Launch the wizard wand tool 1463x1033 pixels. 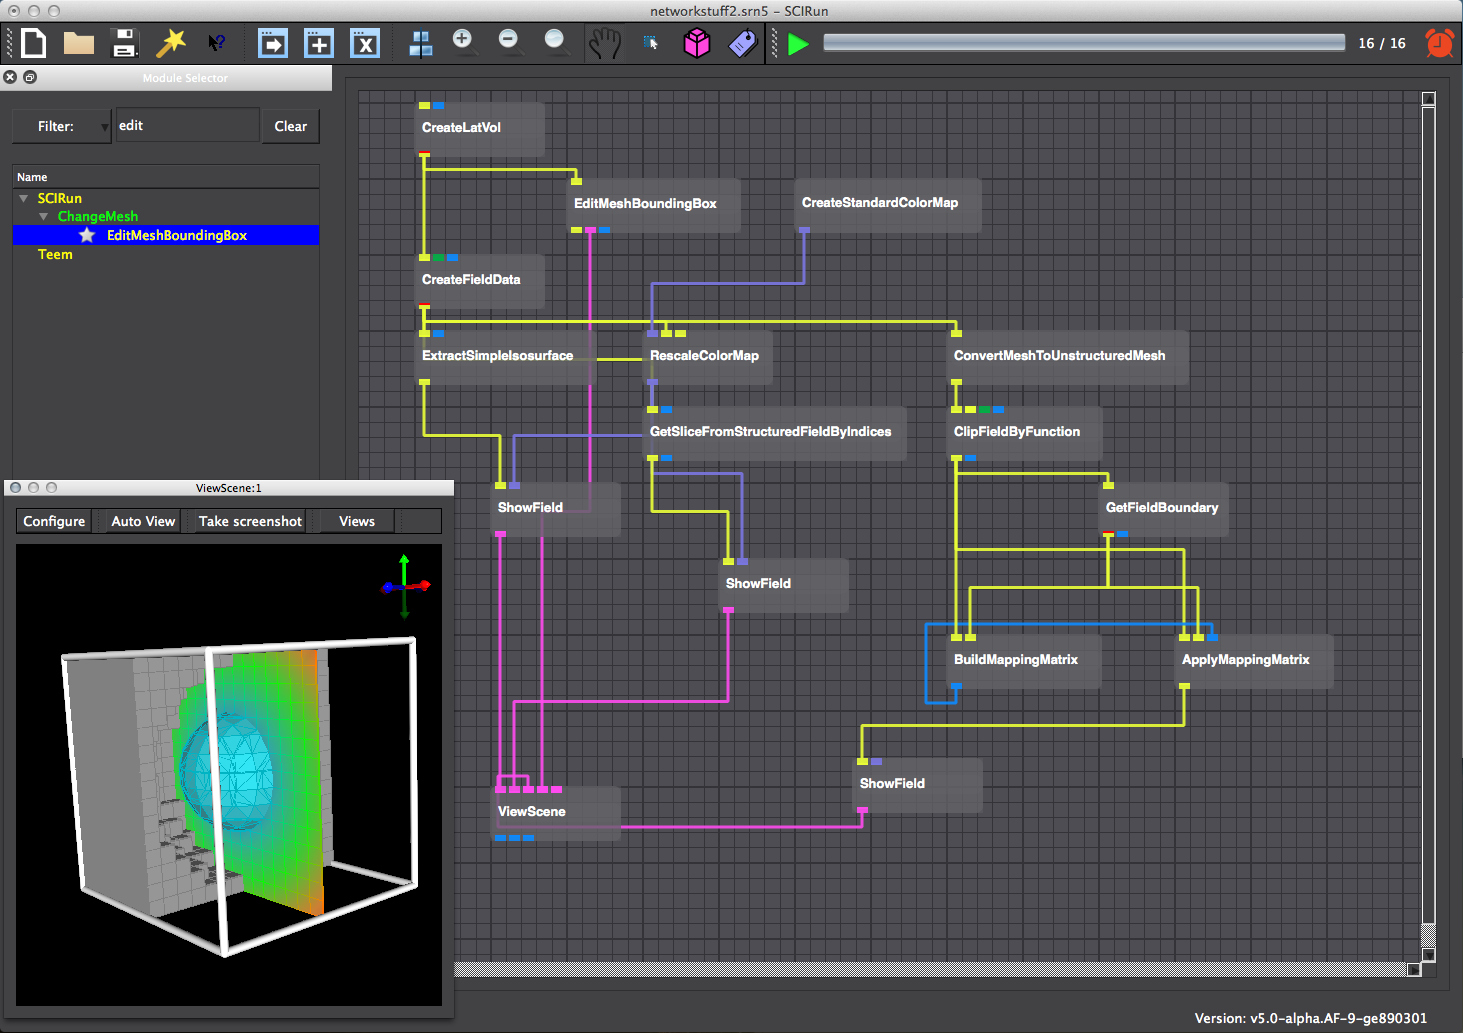(x=171, y=43)
